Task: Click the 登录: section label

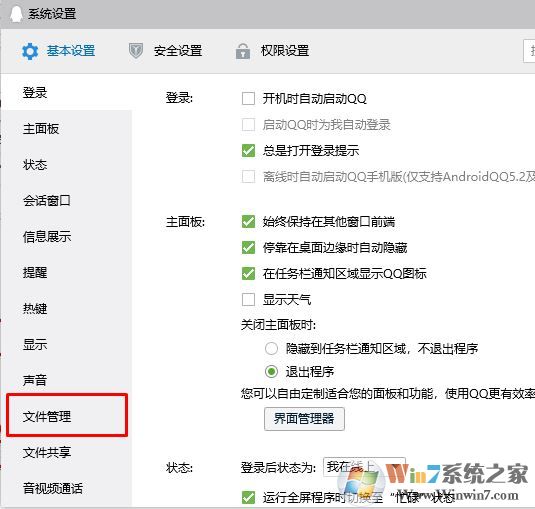Action: [x=179, y=98]
